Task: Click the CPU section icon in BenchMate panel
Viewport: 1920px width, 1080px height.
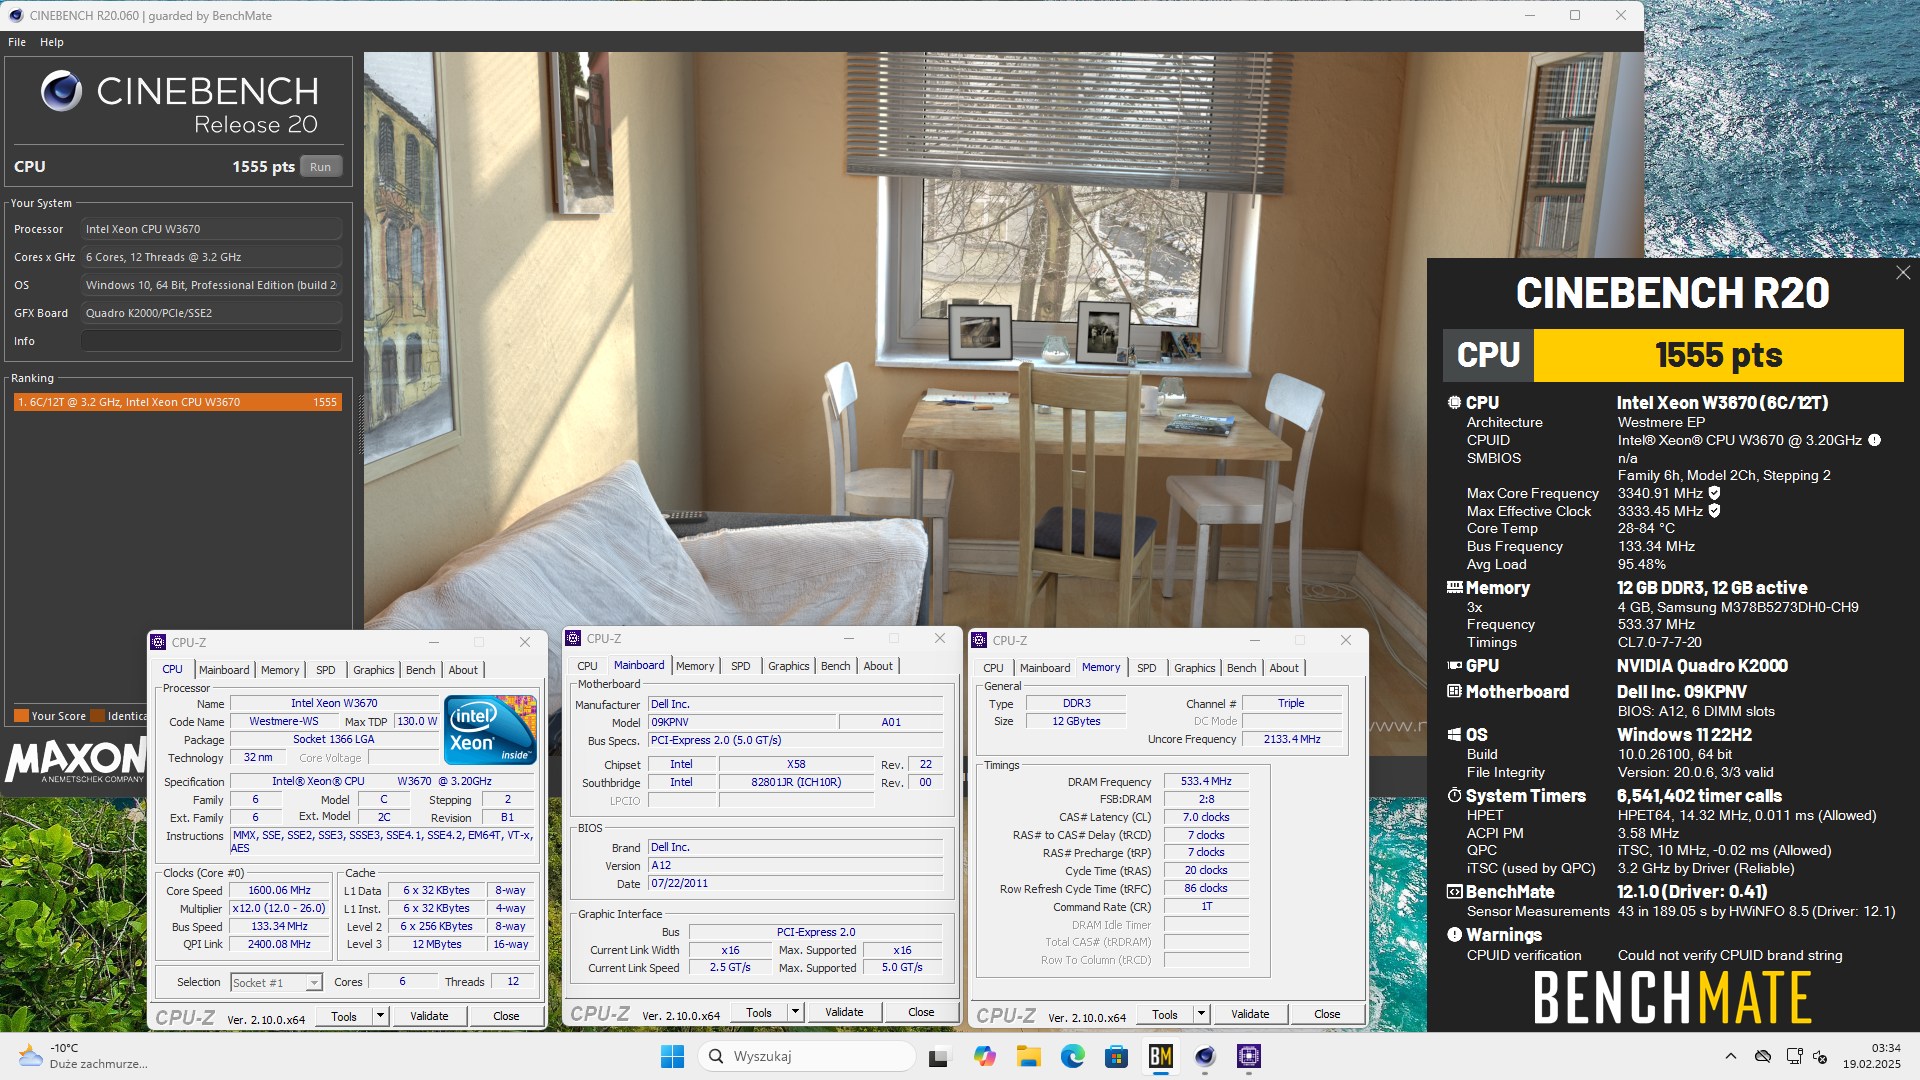Action: pyautogui.click(x=1454, y=402)
